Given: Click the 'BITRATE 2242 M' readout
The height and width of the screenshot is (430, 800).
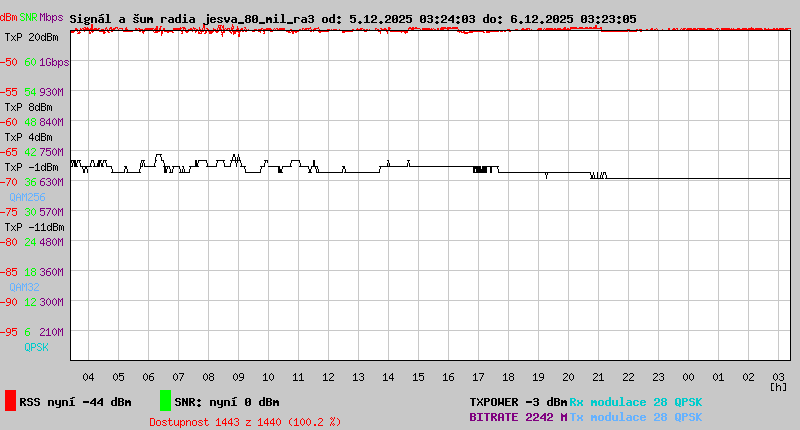Looking at the screenshot, I should pos(518,417).
